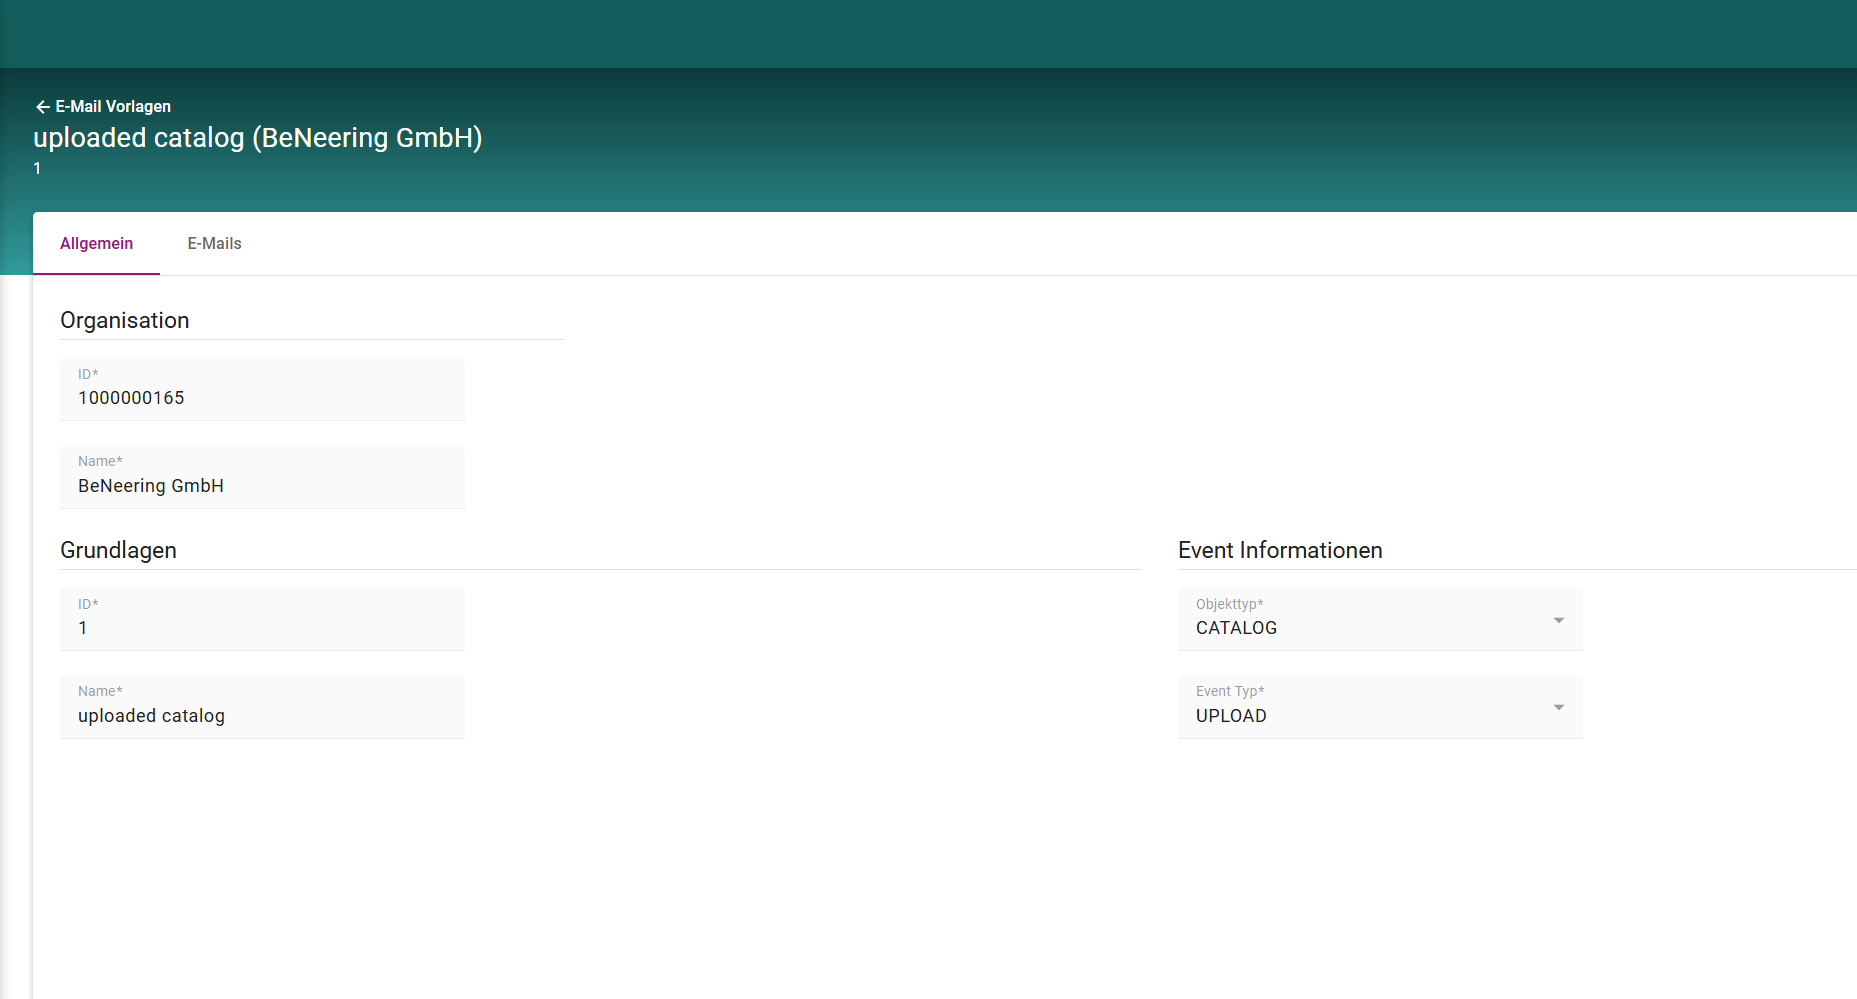Click the Grundlagen Name field uploaded catalog
1857x999 pixels.
[262, 707]
